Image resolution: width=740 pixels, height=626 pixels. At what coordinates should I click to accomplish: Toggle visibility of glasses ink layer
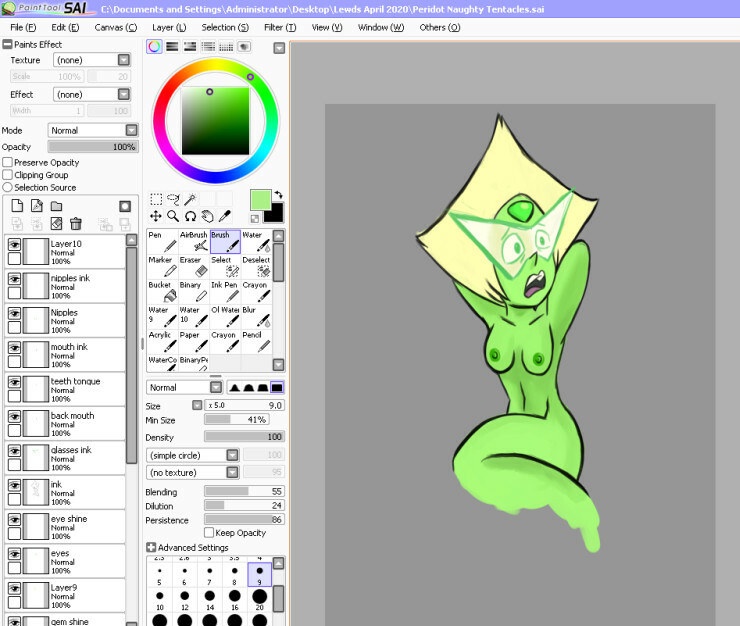point(14,451)
